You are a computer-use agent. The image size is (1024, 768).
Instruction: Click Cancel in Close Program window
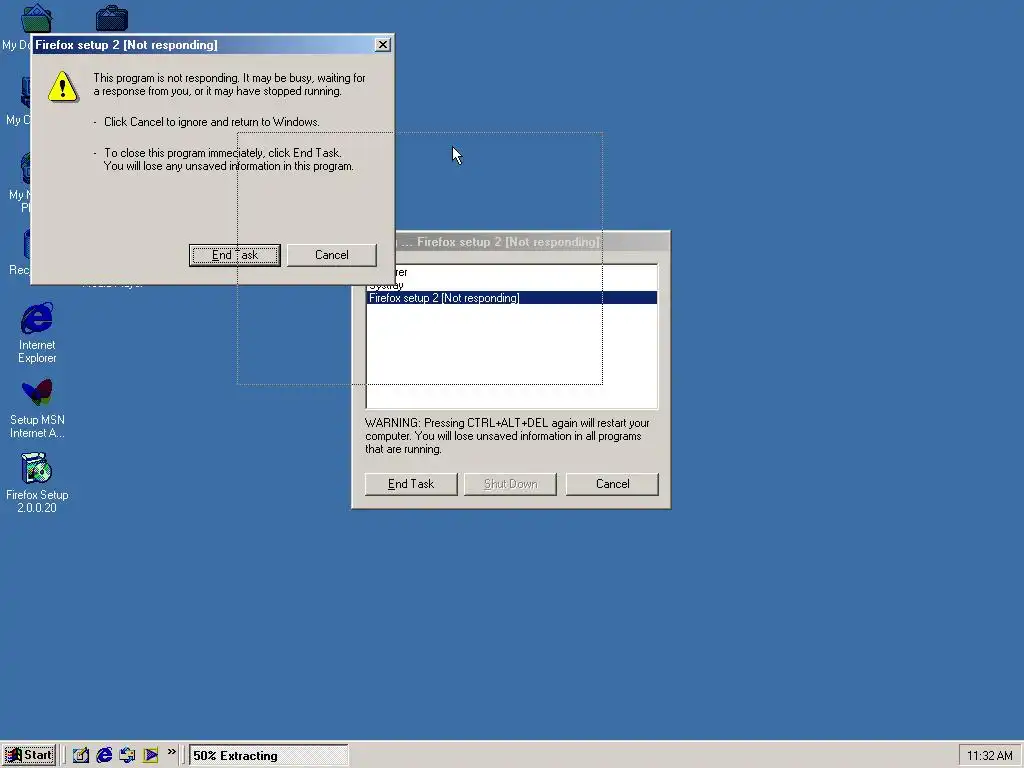click(612, 484)
